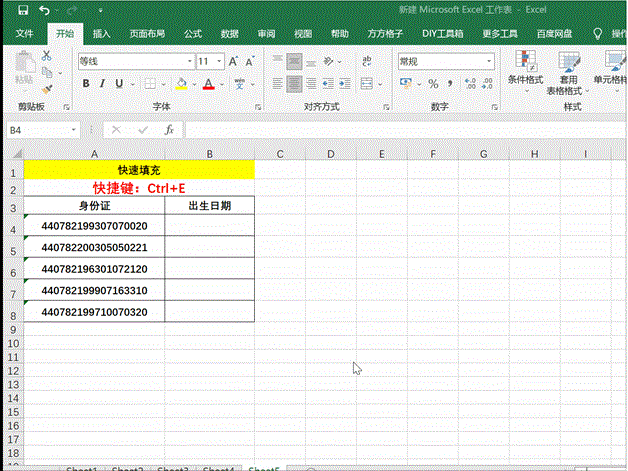Switch to the 插入 ribbon tab
The height and width of the screenshot is (471, 628).
pos(102,34)
